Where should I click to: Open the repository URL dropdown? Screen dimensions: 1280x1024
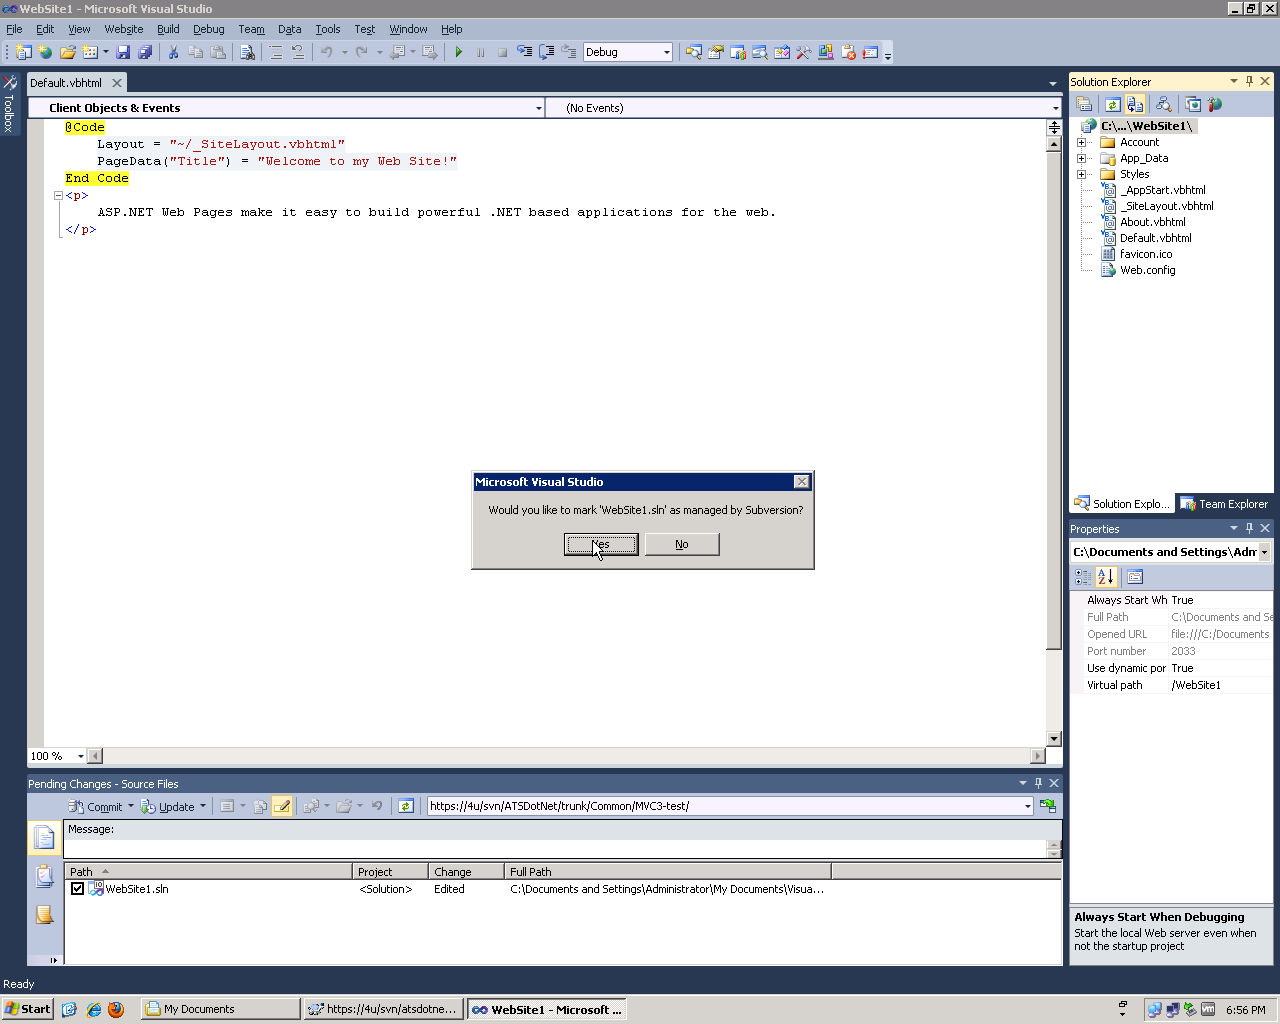[x=1027, y=806]
